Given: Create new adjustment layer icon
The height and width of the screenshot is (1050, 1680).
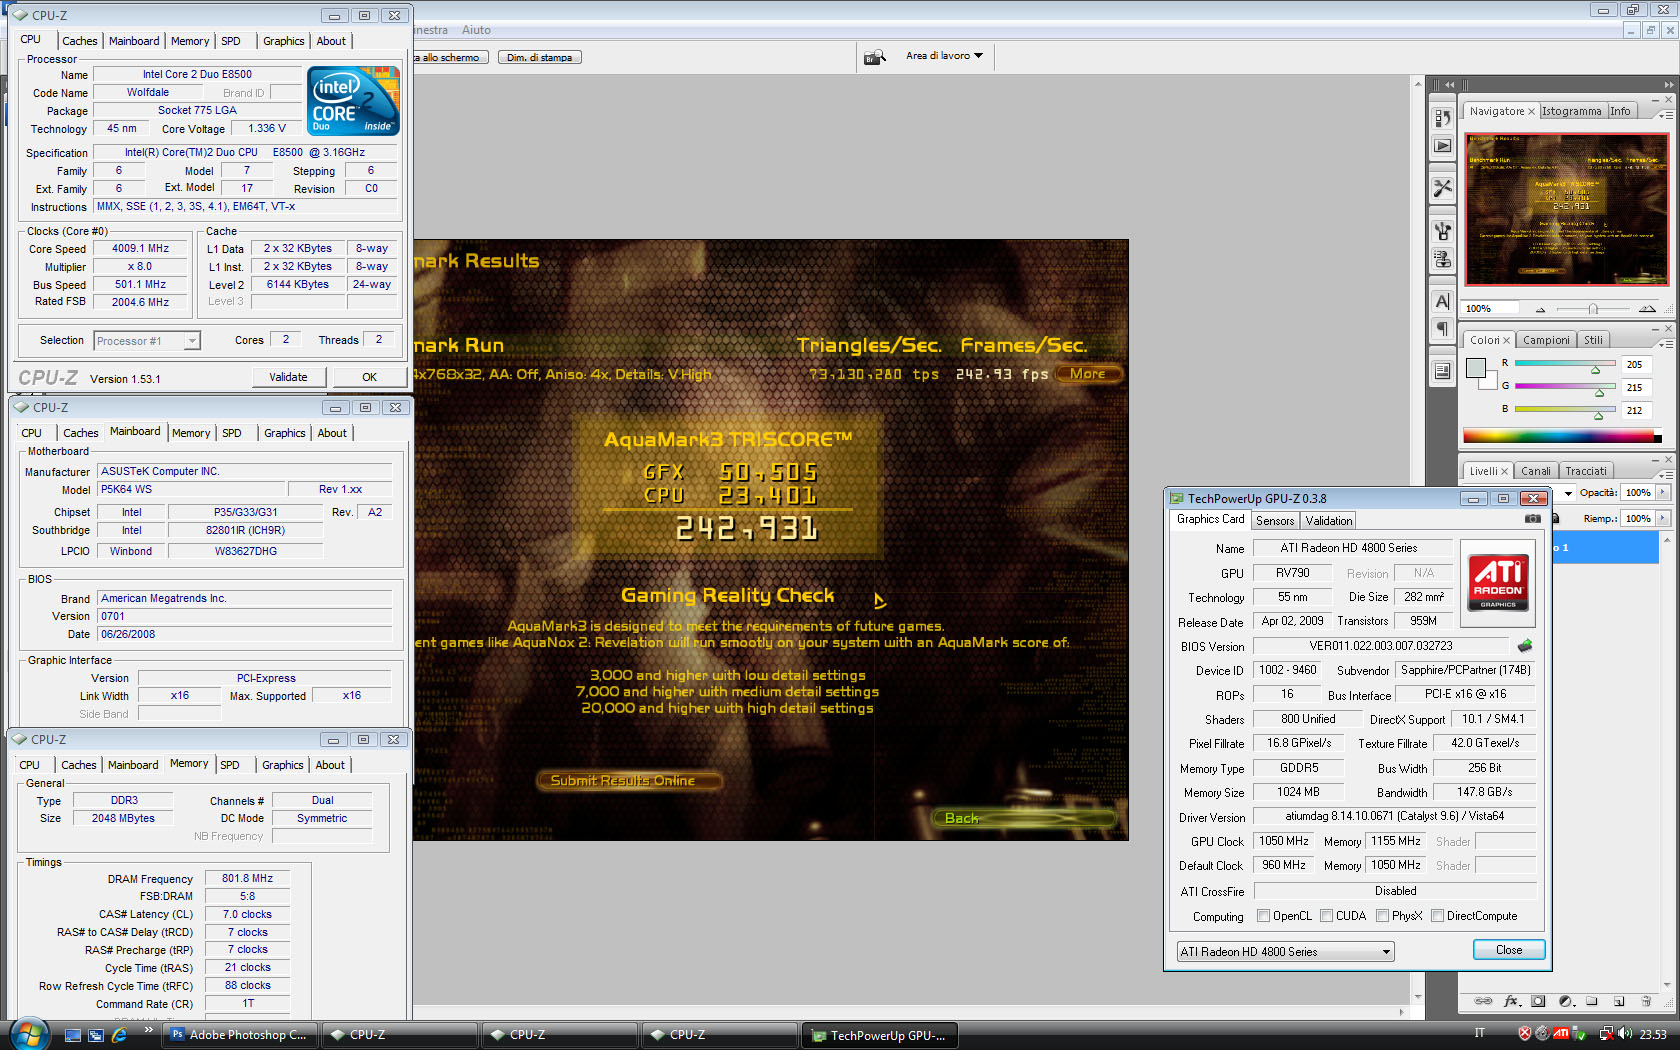Looking at the screenshot, I should 1566,1001.
